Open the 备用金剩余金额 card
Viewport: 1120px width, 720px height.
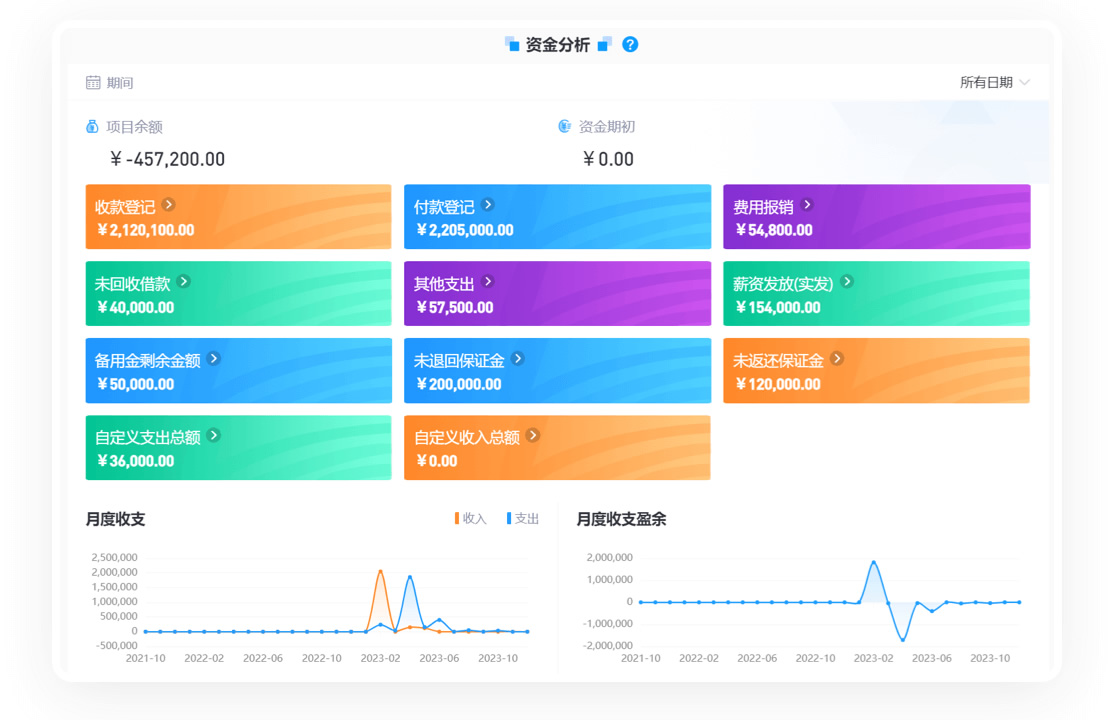pyautogui.click(x=238, y=371)
